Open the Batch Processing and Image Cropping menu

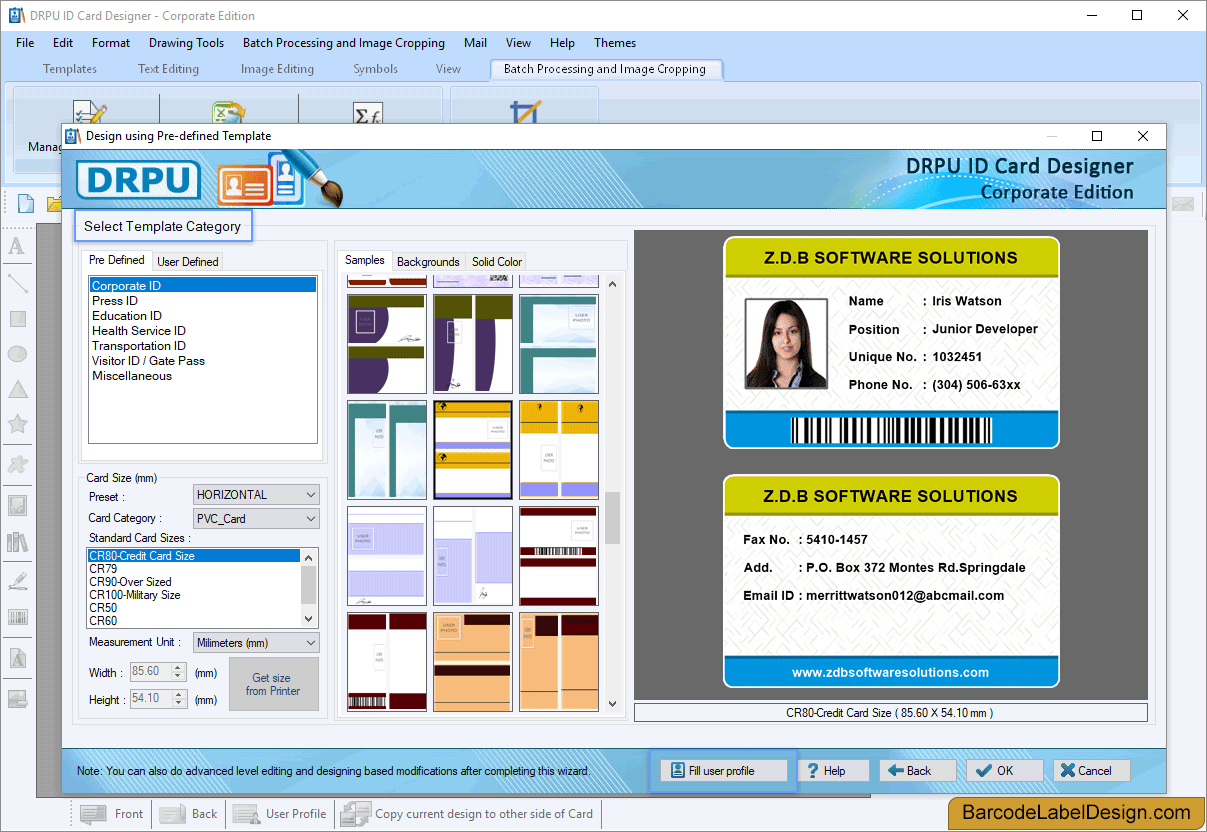point(343,42)
